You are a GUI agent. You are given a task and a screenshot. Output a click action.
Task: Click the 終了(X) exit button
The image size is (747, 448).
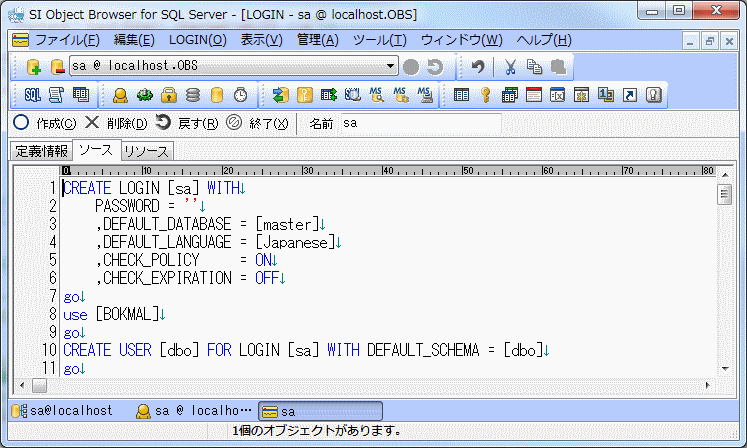coord(258,123)
